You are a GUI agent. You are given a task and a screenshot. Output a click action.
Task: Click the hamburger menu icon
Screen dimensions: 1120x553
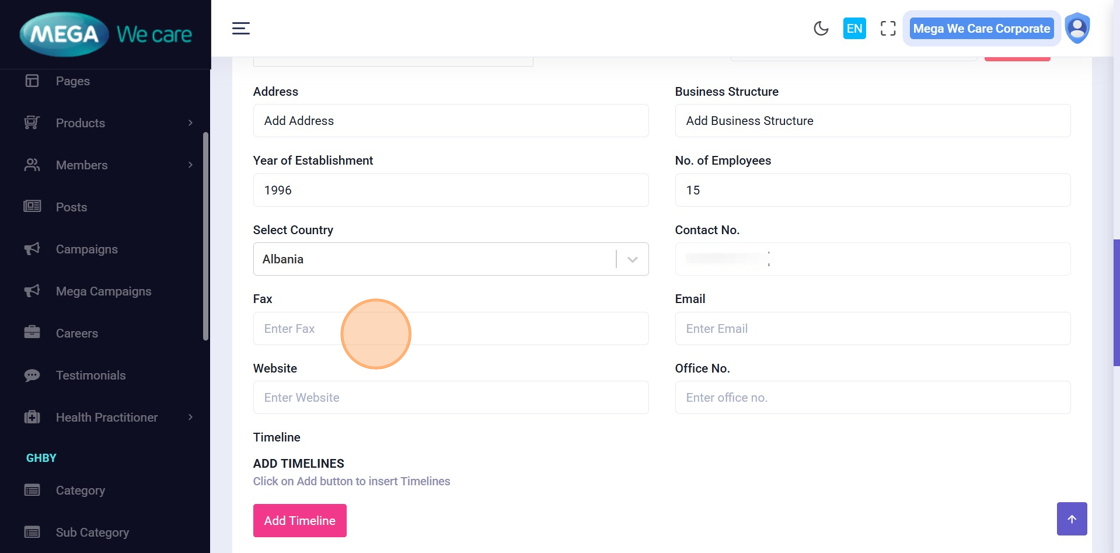tap(241, 28)
